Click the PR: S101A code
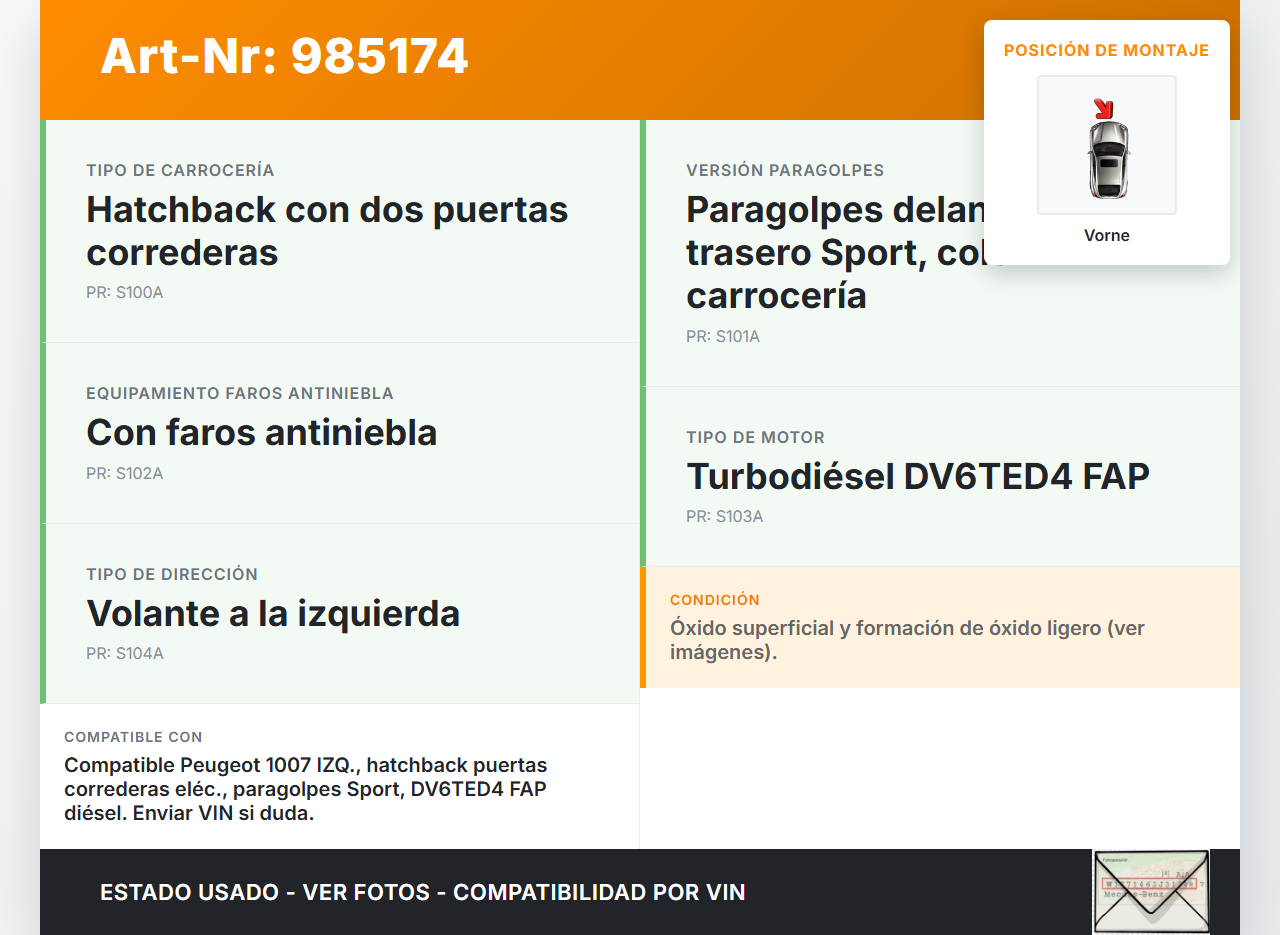This screenshot has height=935, width=1280. [723, 337]
